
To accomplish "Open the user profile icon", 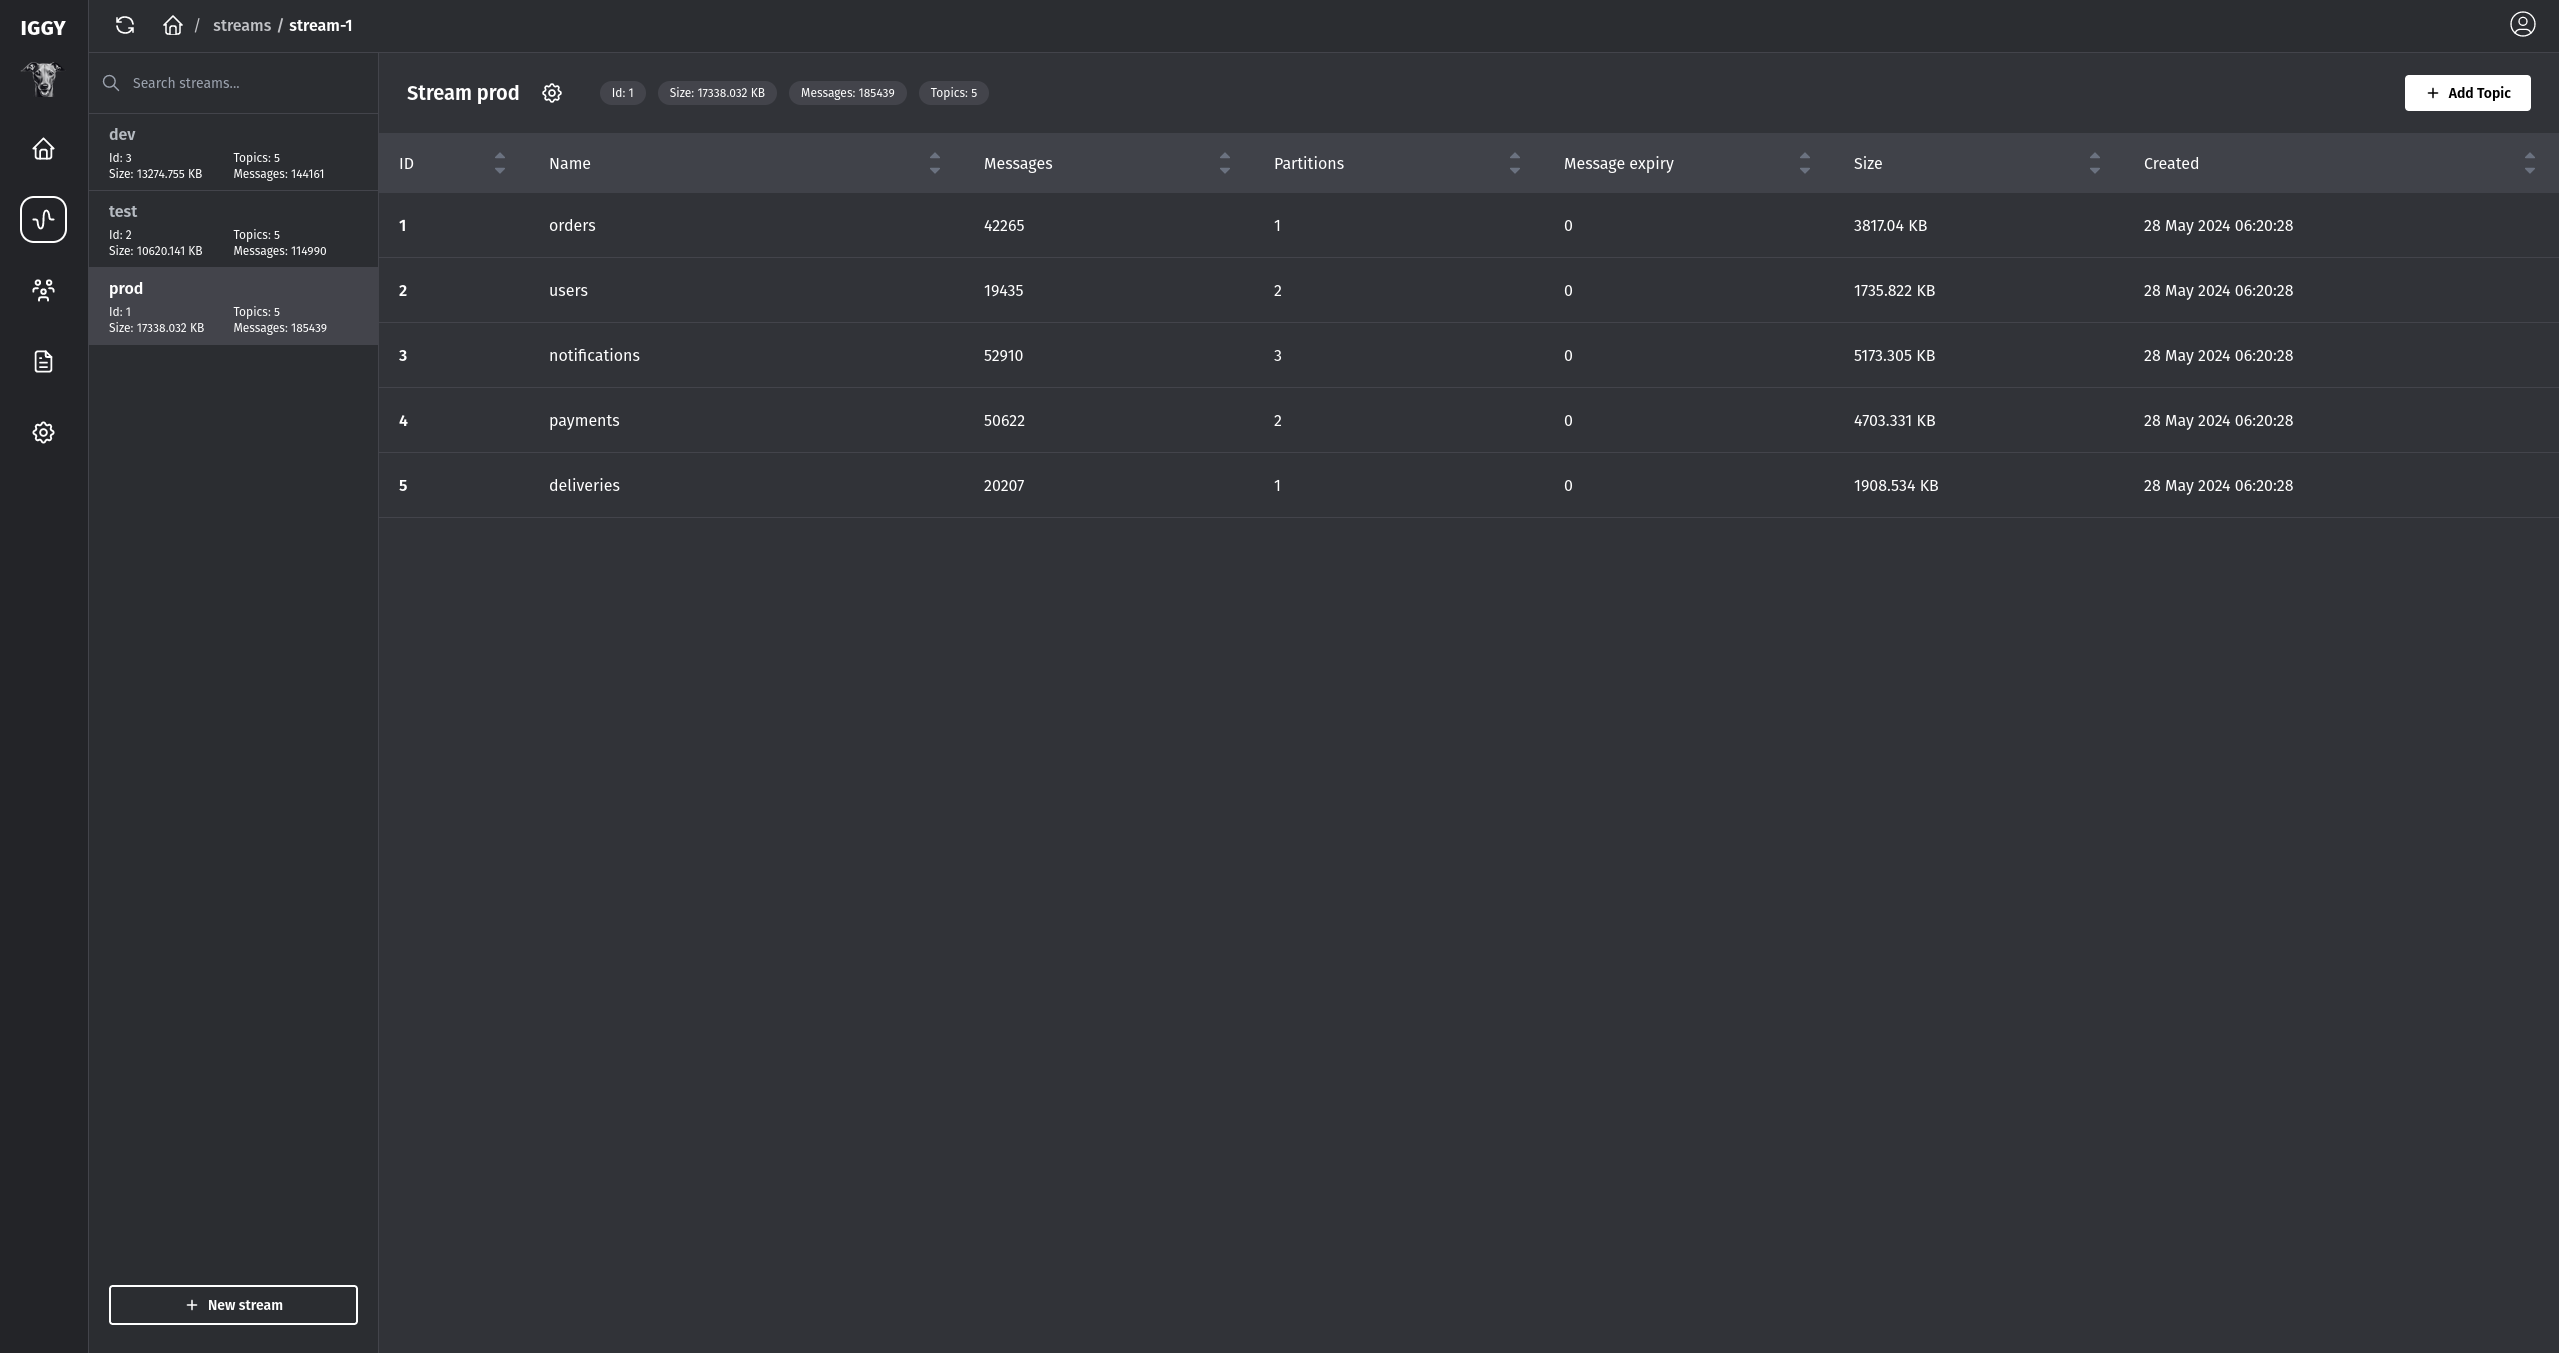I will (x=2522, y=24).
